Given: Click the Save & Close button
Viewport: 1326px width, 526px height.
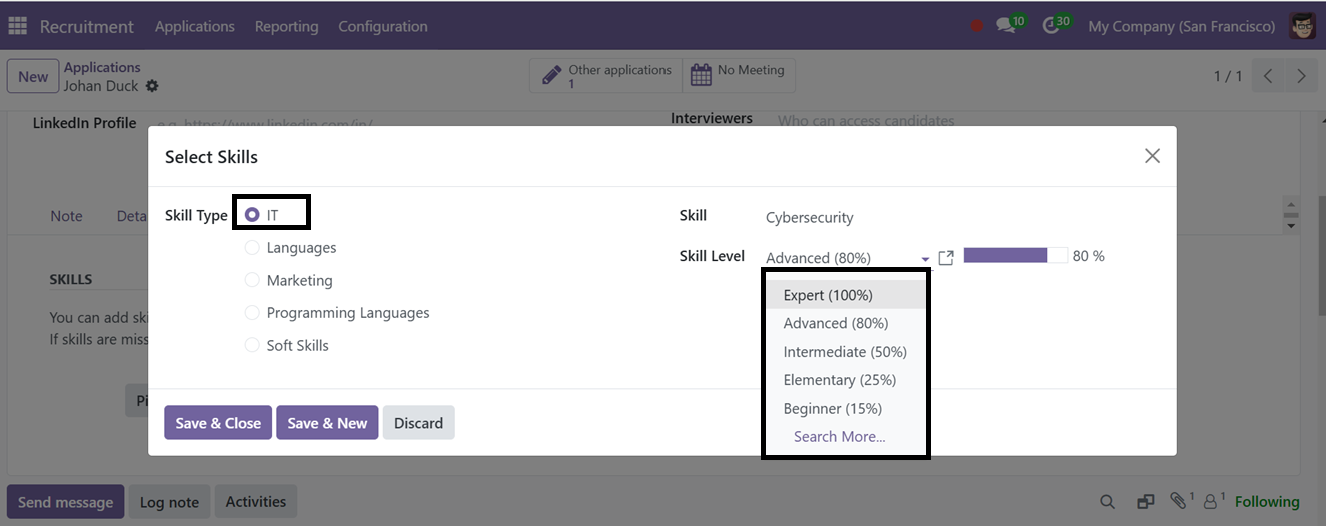Looking at the screenshot, I should click(x=218, y=423).
